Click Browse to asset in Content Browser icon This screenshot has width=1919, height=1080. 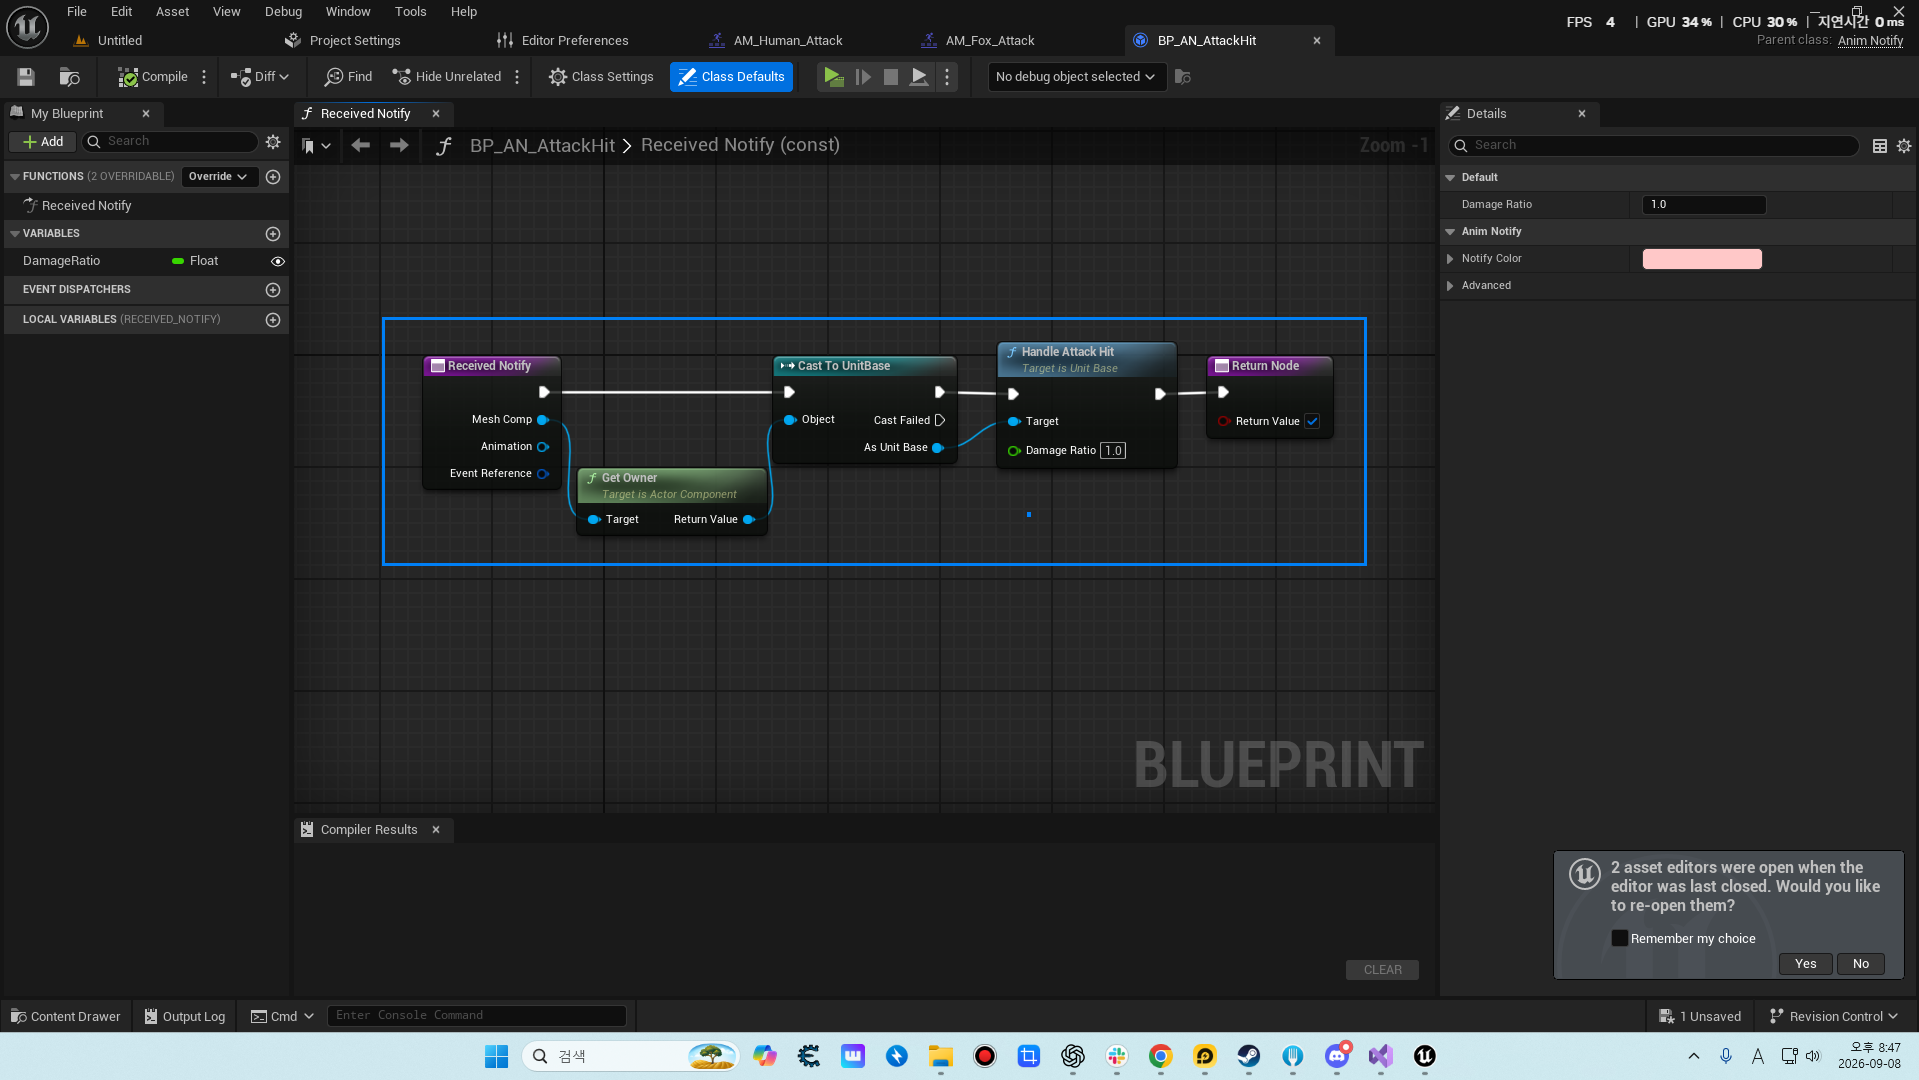69,77
